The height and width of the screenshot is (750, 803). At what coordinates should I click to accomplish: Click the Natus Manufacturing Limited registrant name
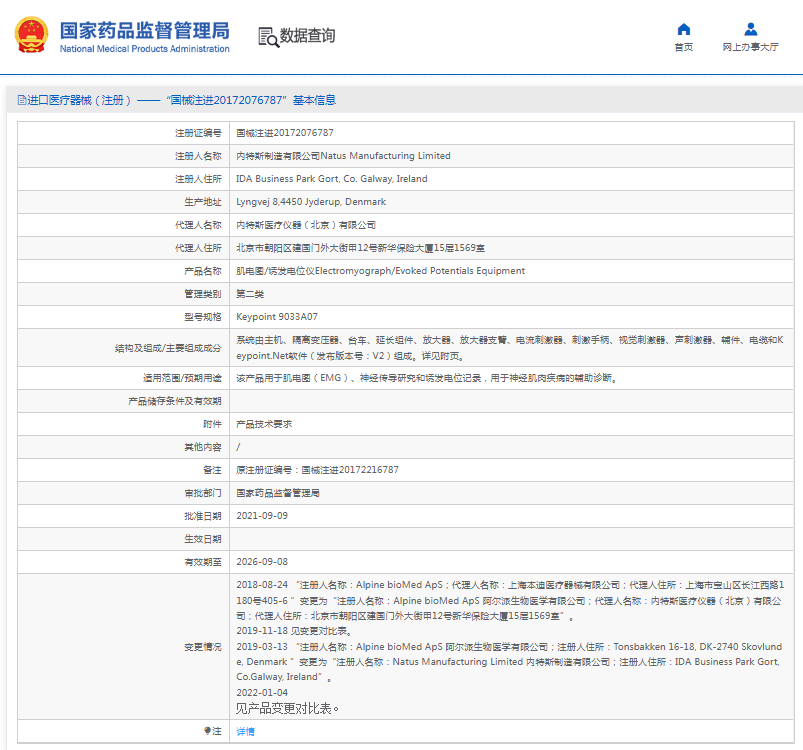tap(343, 156)
